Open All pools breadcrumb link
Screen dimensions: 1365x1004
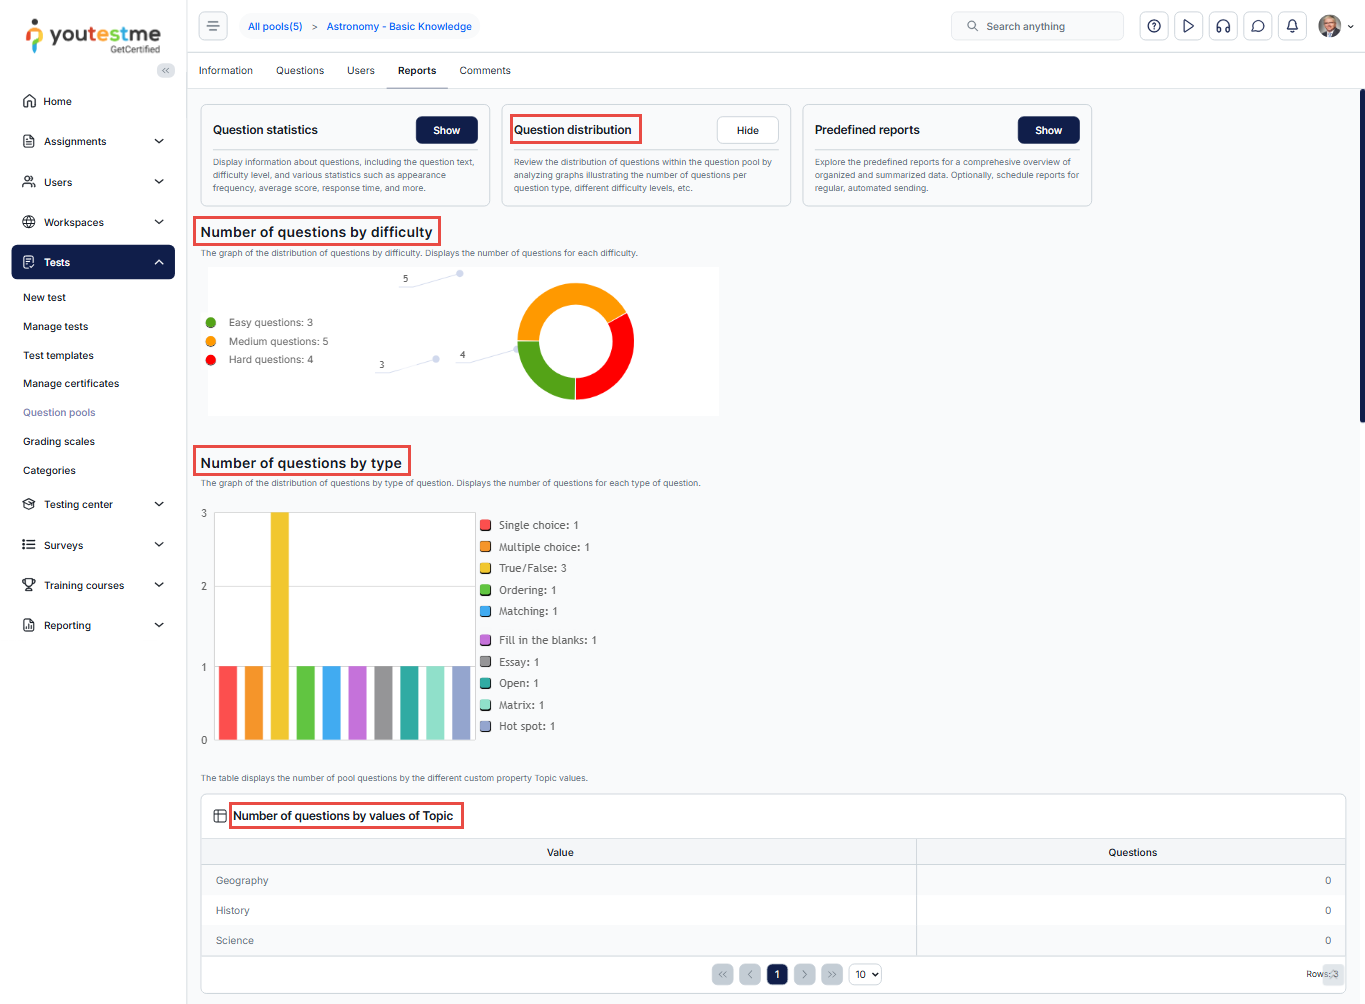tap(275, 27)
